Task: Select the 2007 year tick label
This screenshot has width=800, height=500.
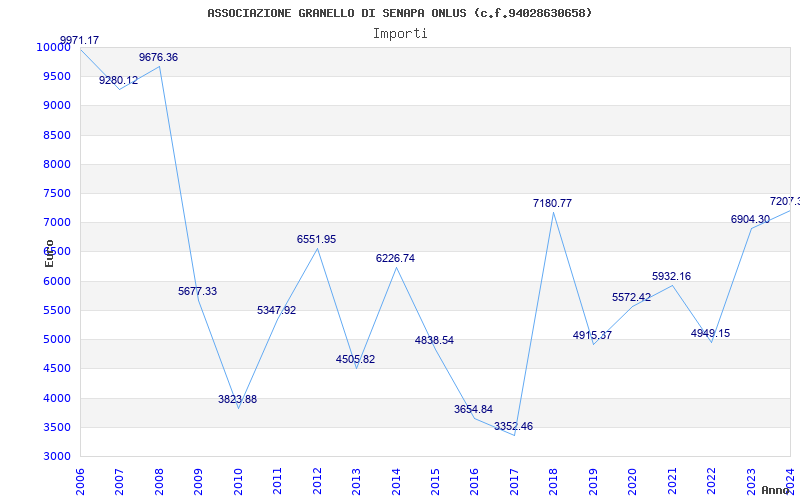Action: (119, 482)
